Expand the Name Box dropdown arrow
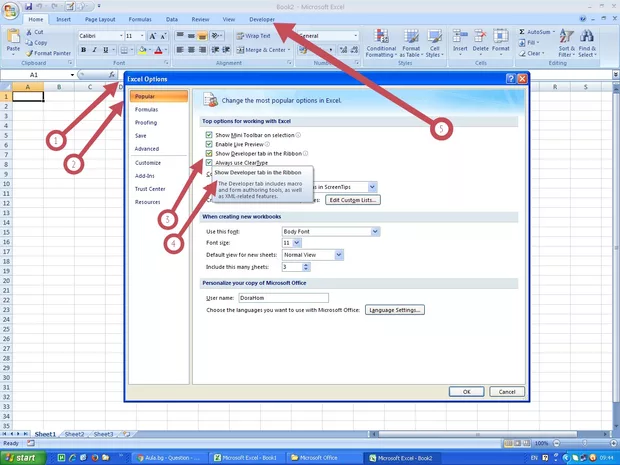The width and height of the screenshot is (620, 465). pyautogui.click(x=72, y=75)
